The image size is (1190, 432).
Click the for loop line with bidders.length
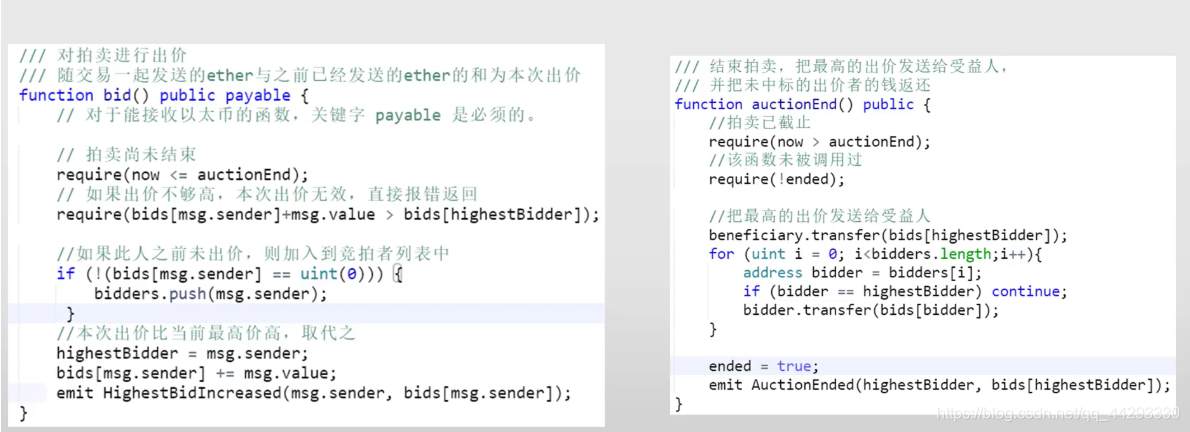(877, 254)
